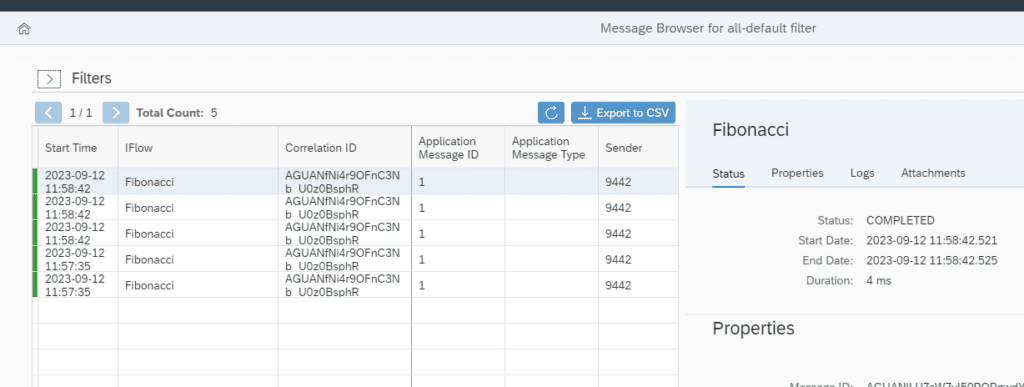
Task: Open the Logs tab
Action: 862,173
